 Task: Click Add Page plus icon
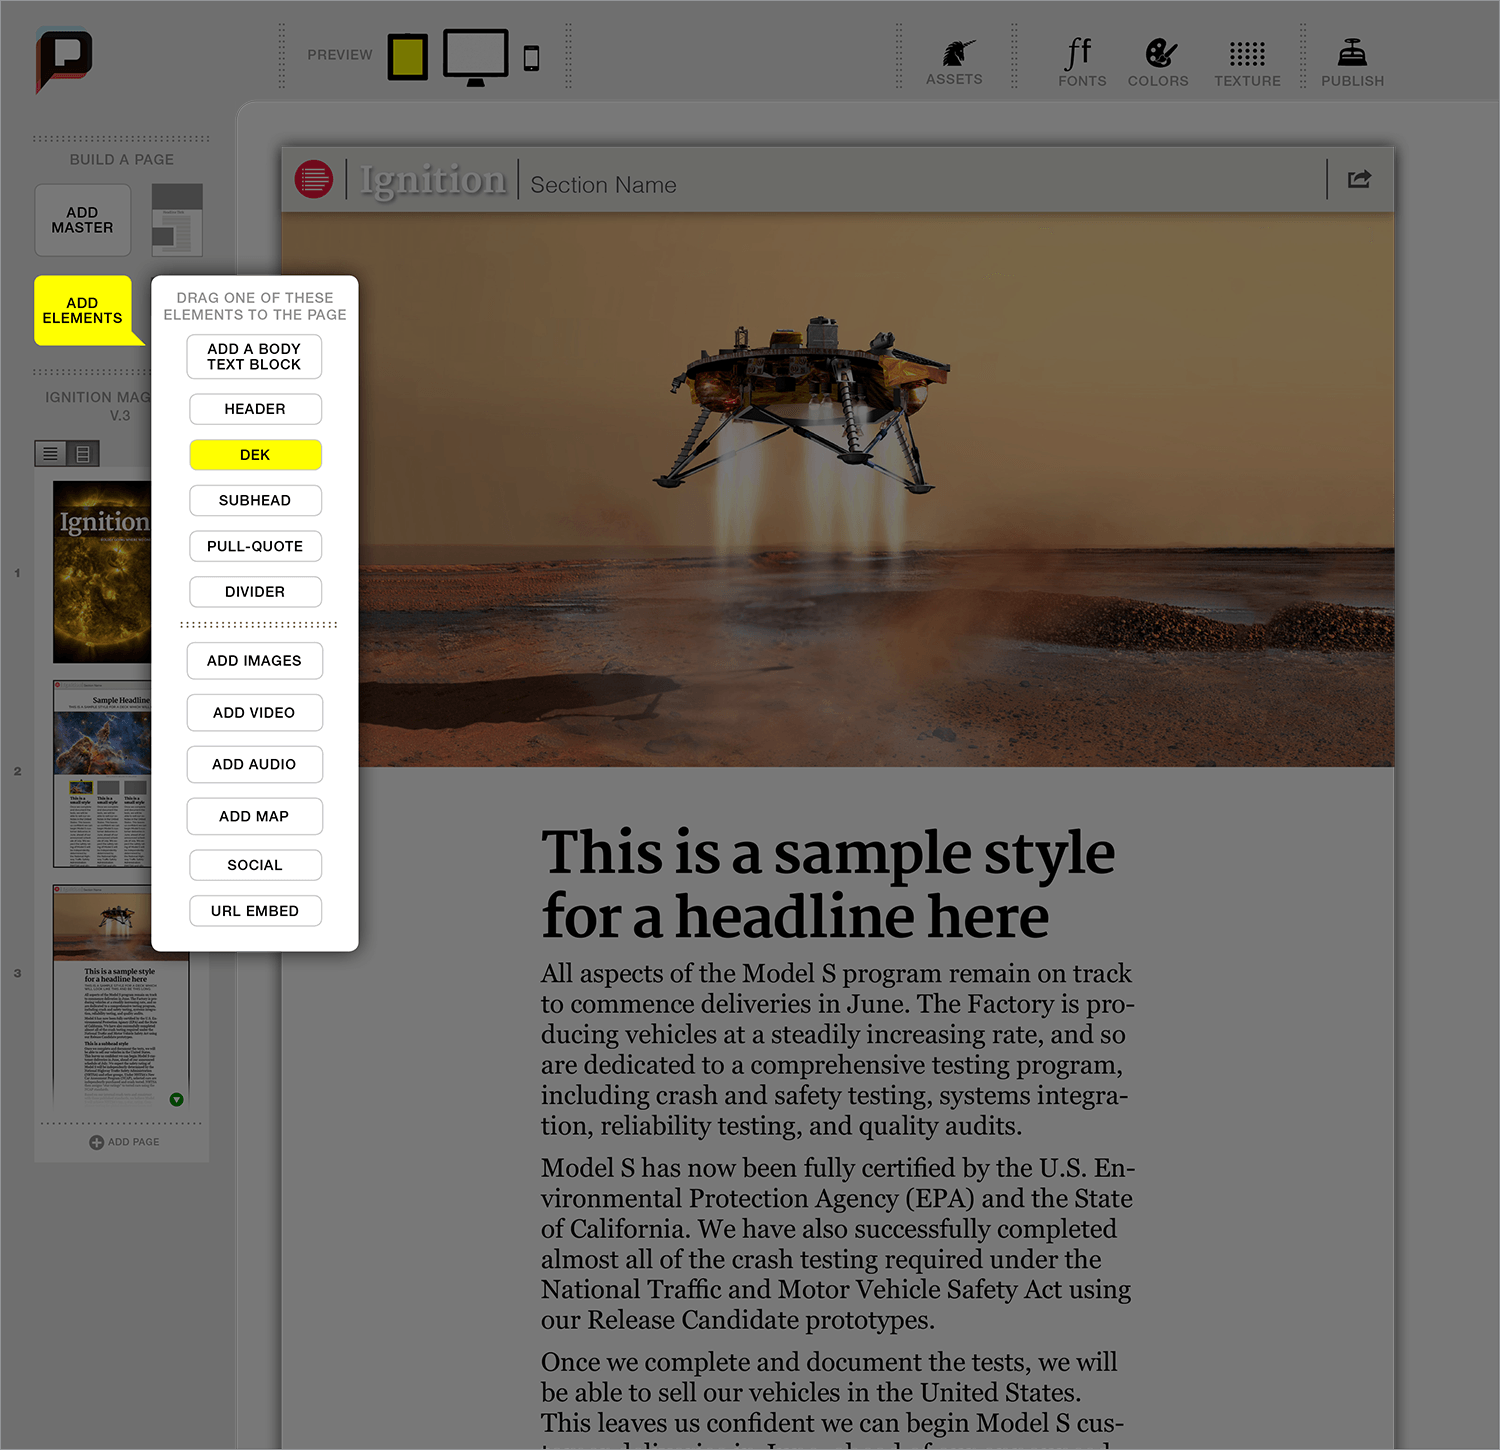[96, 1142]
